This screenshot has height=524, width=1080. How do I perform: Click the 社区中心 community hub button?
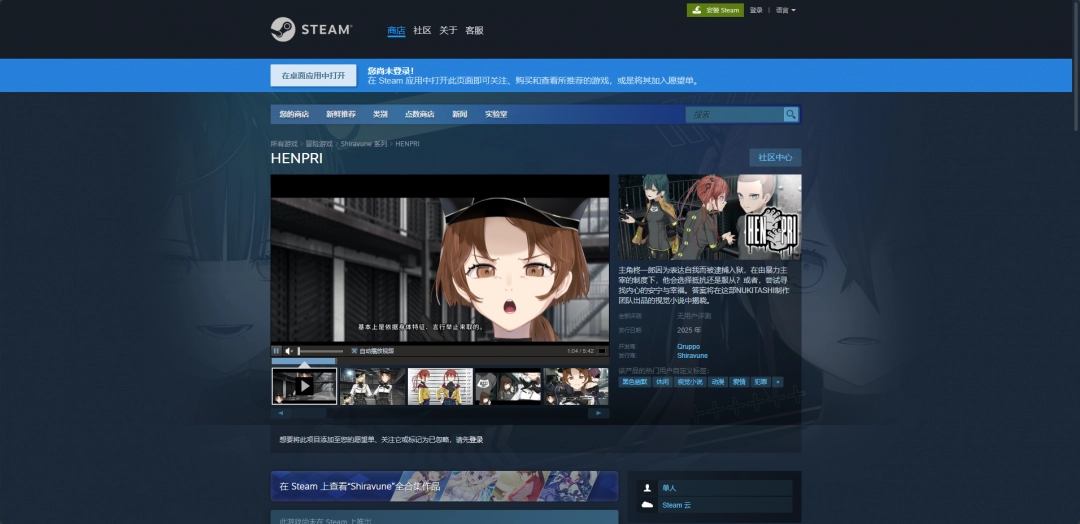(775, 158)
